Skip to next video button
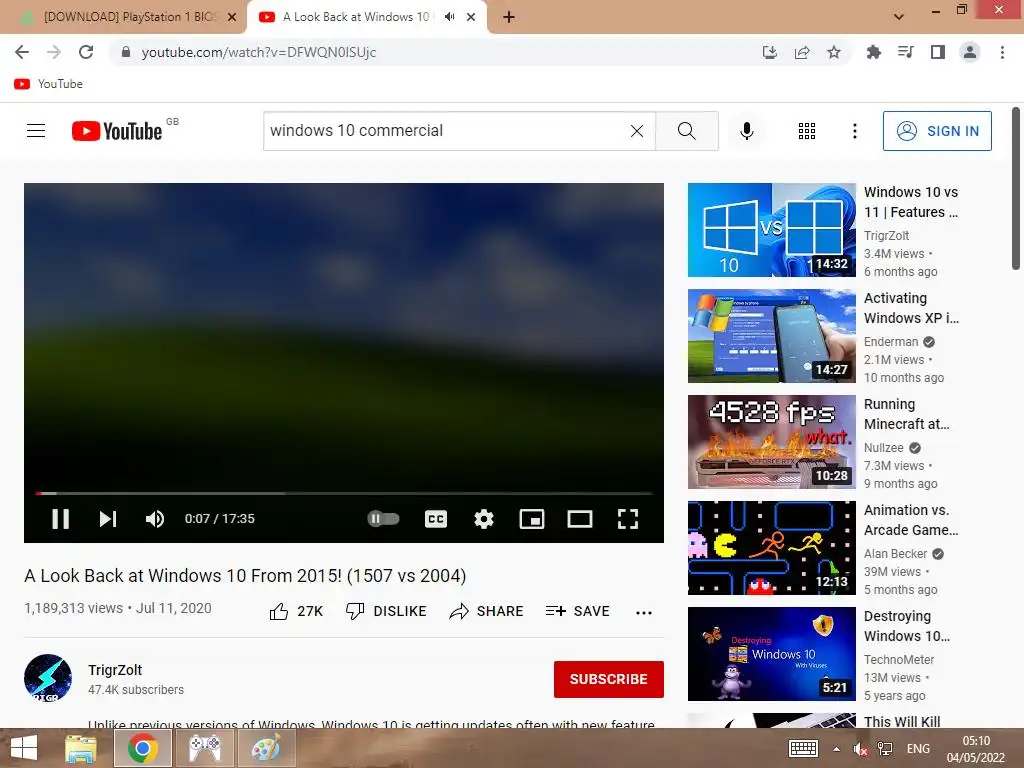 click(x=108, y=519)
